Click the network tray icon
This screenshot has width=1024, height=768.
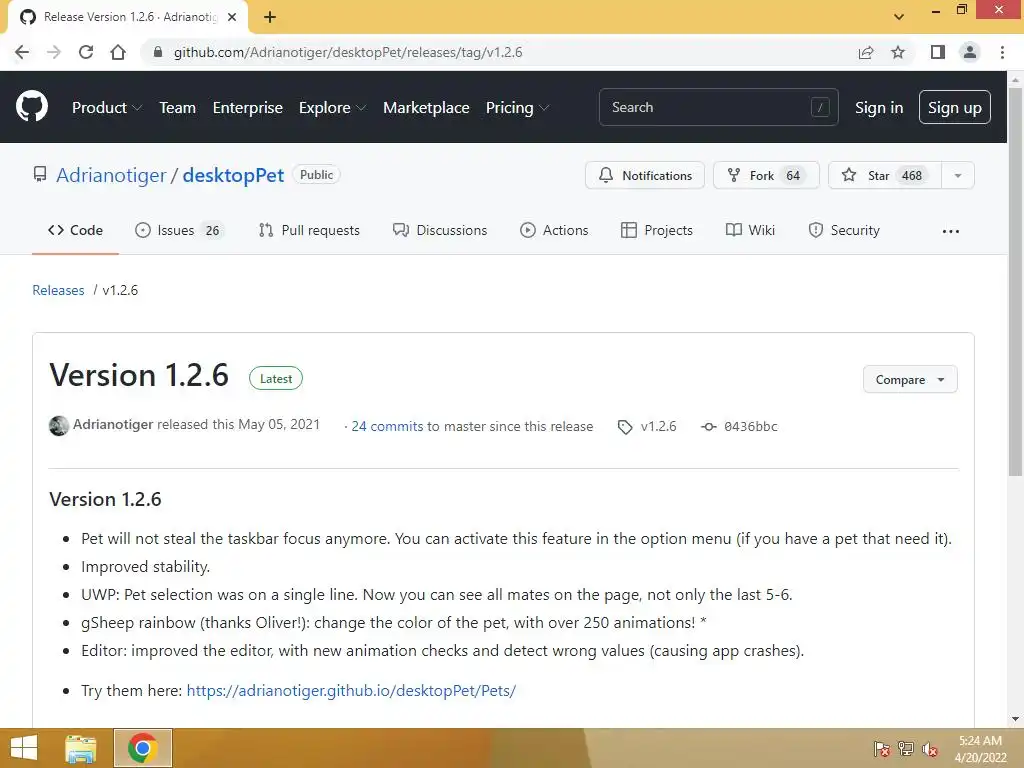tap(906, 749)
